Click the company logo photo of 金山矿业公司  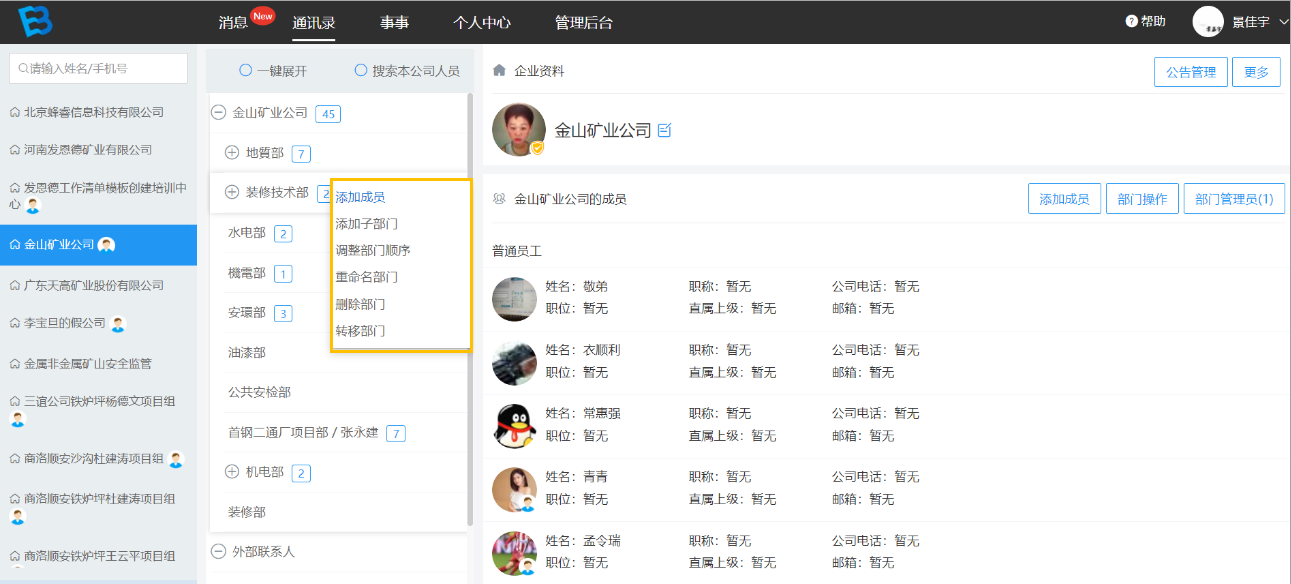point(519,130)
